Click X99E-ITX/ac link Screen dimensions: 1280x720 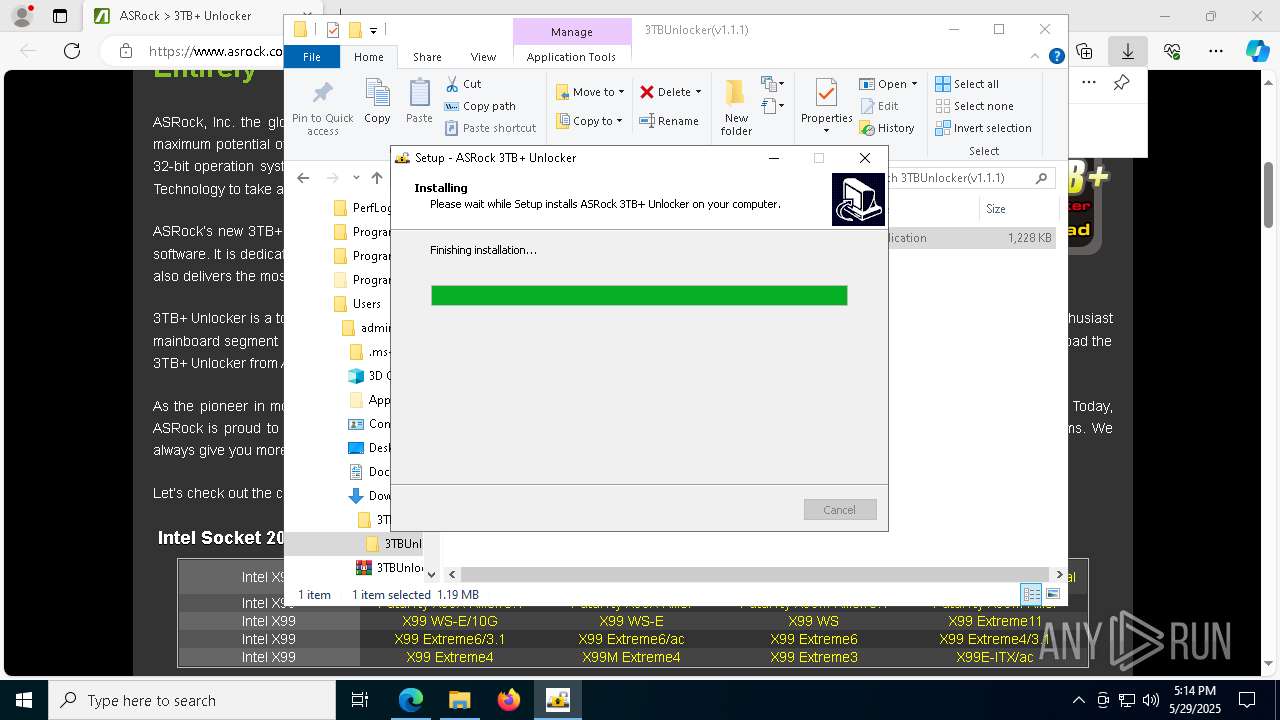coord(995,657)
